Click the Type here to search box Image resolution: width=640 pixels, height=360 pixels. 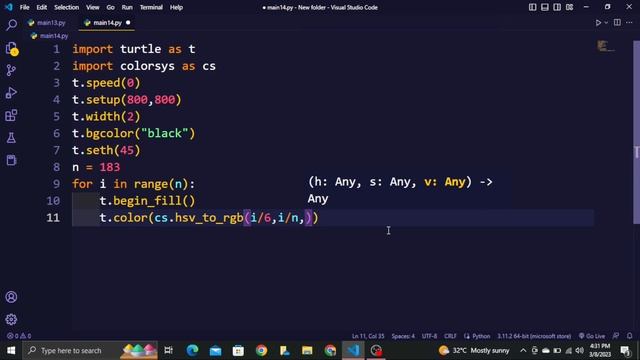pyautogui.click(x=90, y=350)
